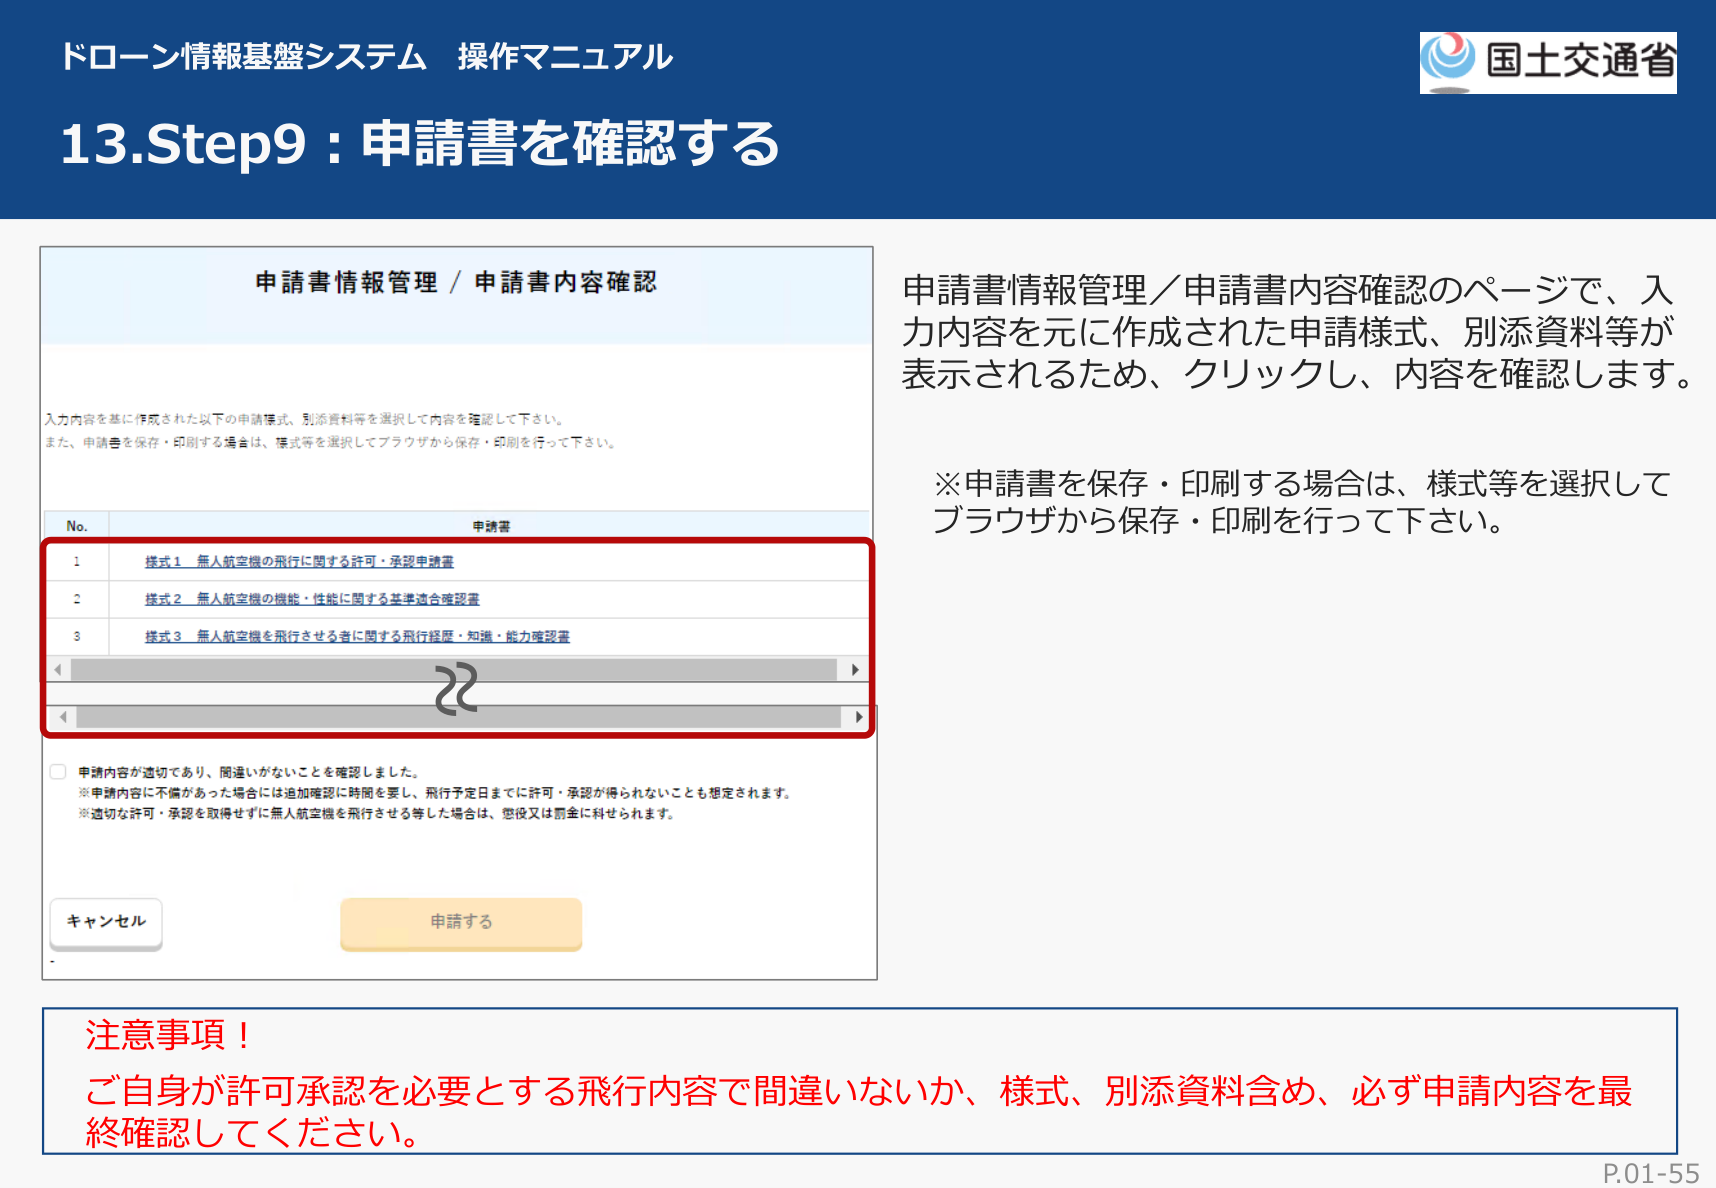The width and height of the screenshot is (1716, 1188).
Task: Click ドローン情報基盤システム 操作マニュアル header text
Action: click(366, 56)
